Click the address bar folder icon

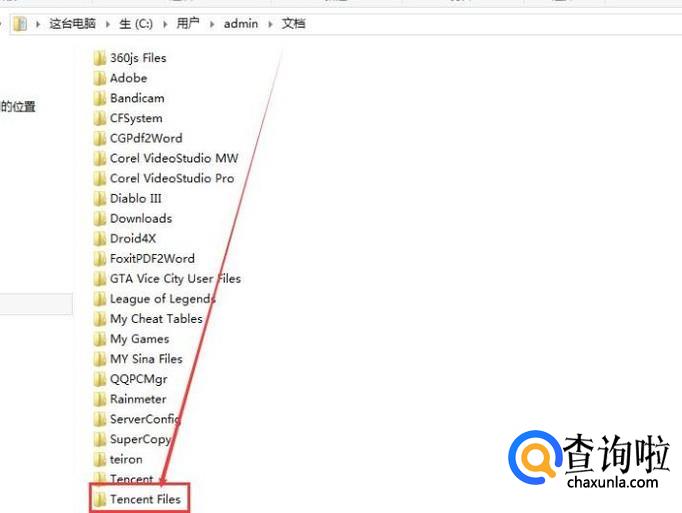(x=20, y=24)
